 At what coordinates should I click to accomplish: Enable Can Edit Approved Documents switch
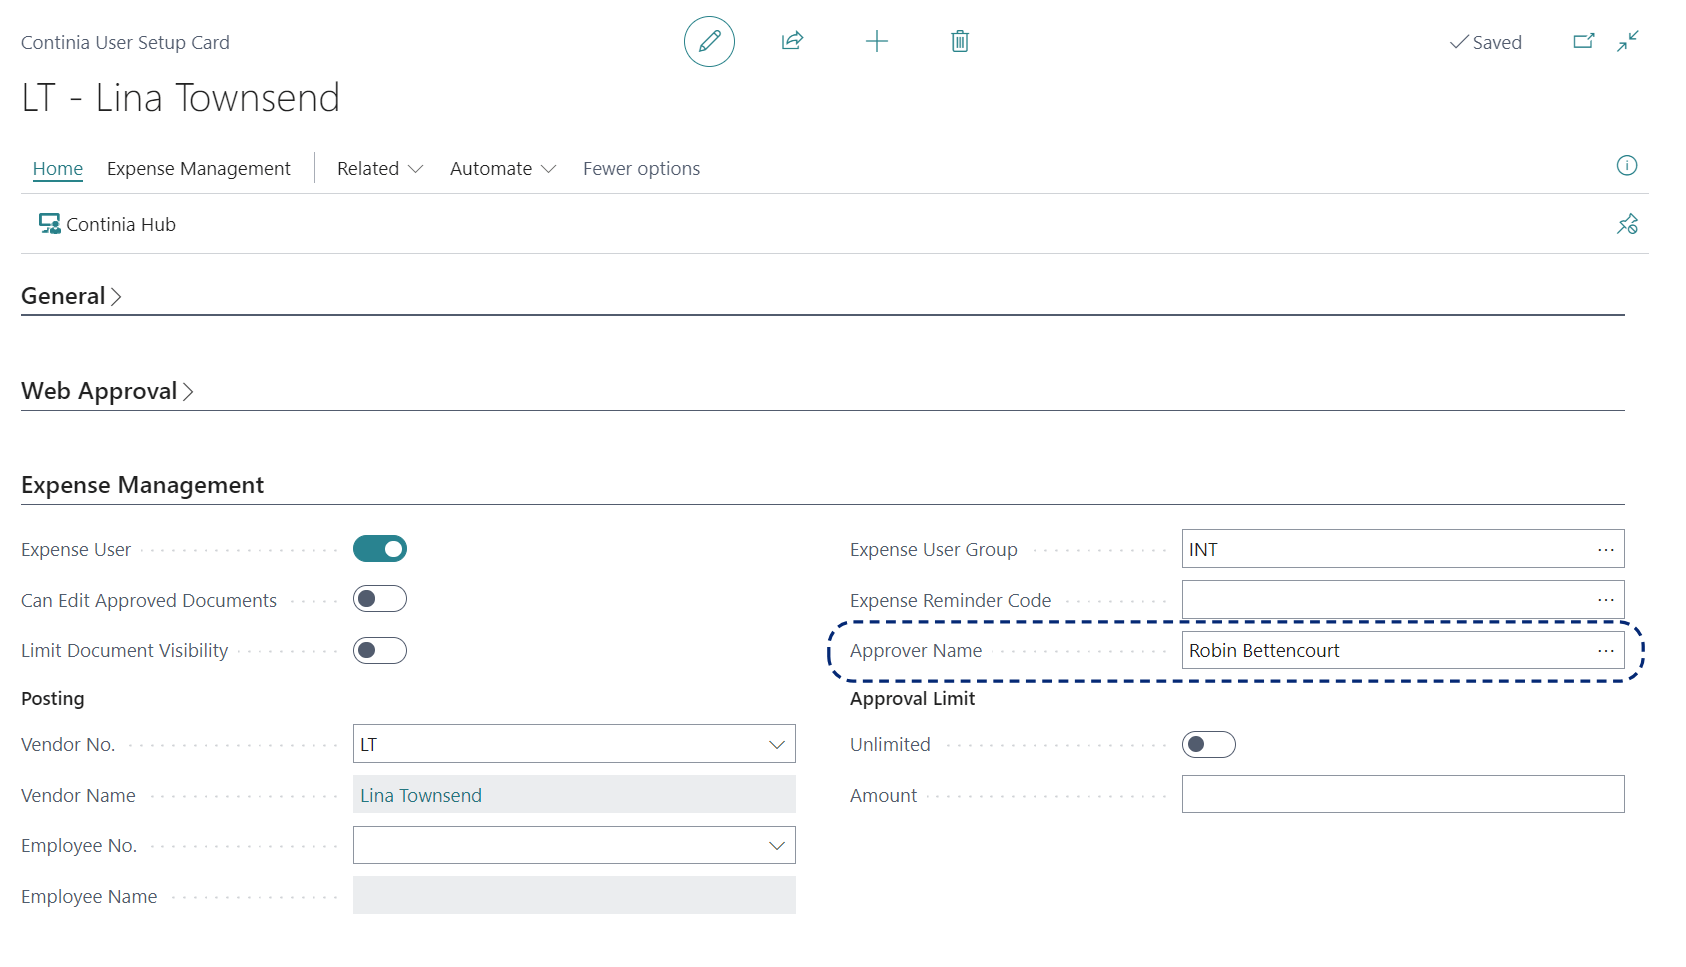(x=380, y=599)
